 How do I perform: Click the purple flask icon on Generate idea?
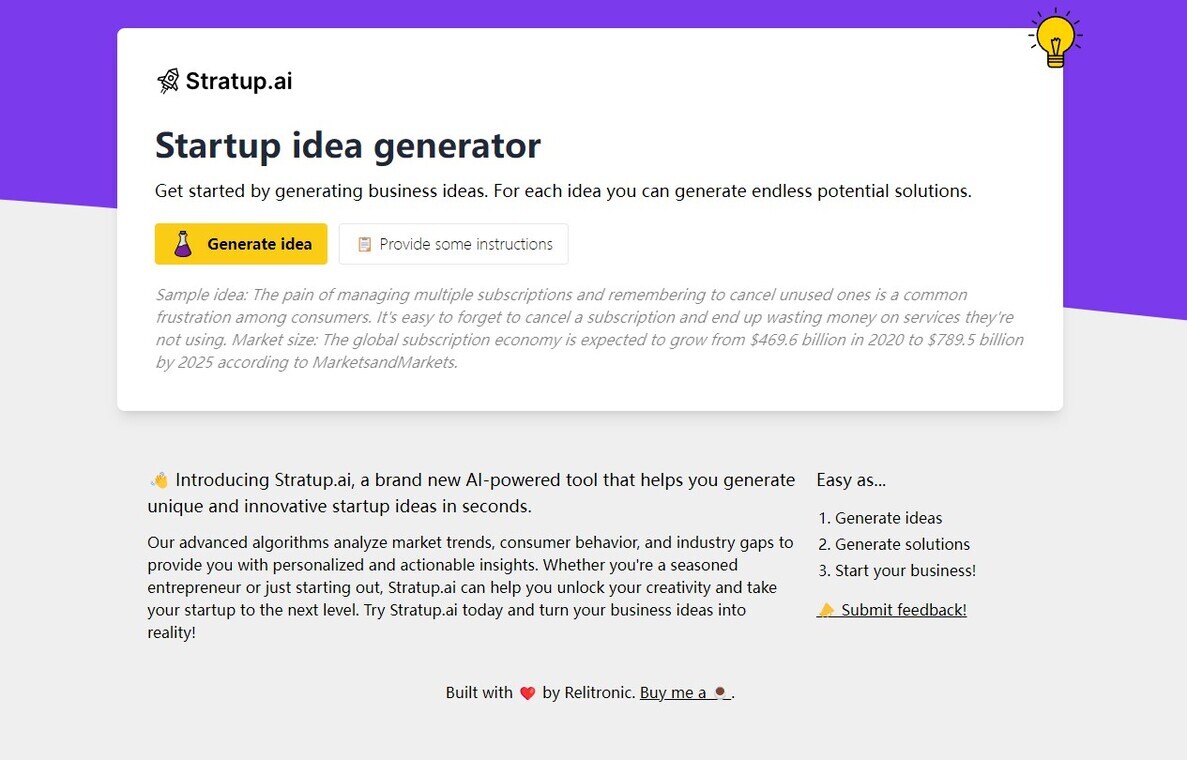[183, 243]
